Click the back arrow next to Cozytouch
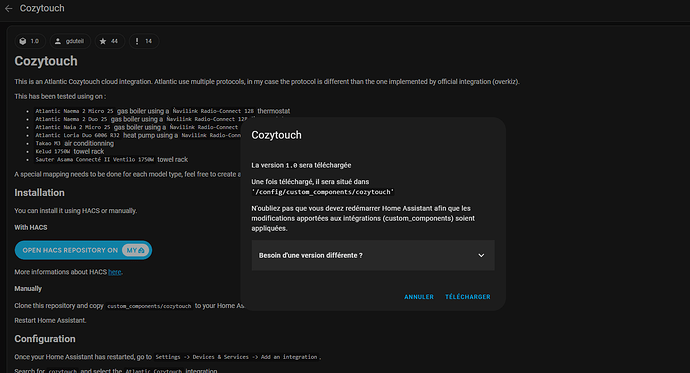The height and width of the screenshot is (373, 690). [x=8, y=8]
